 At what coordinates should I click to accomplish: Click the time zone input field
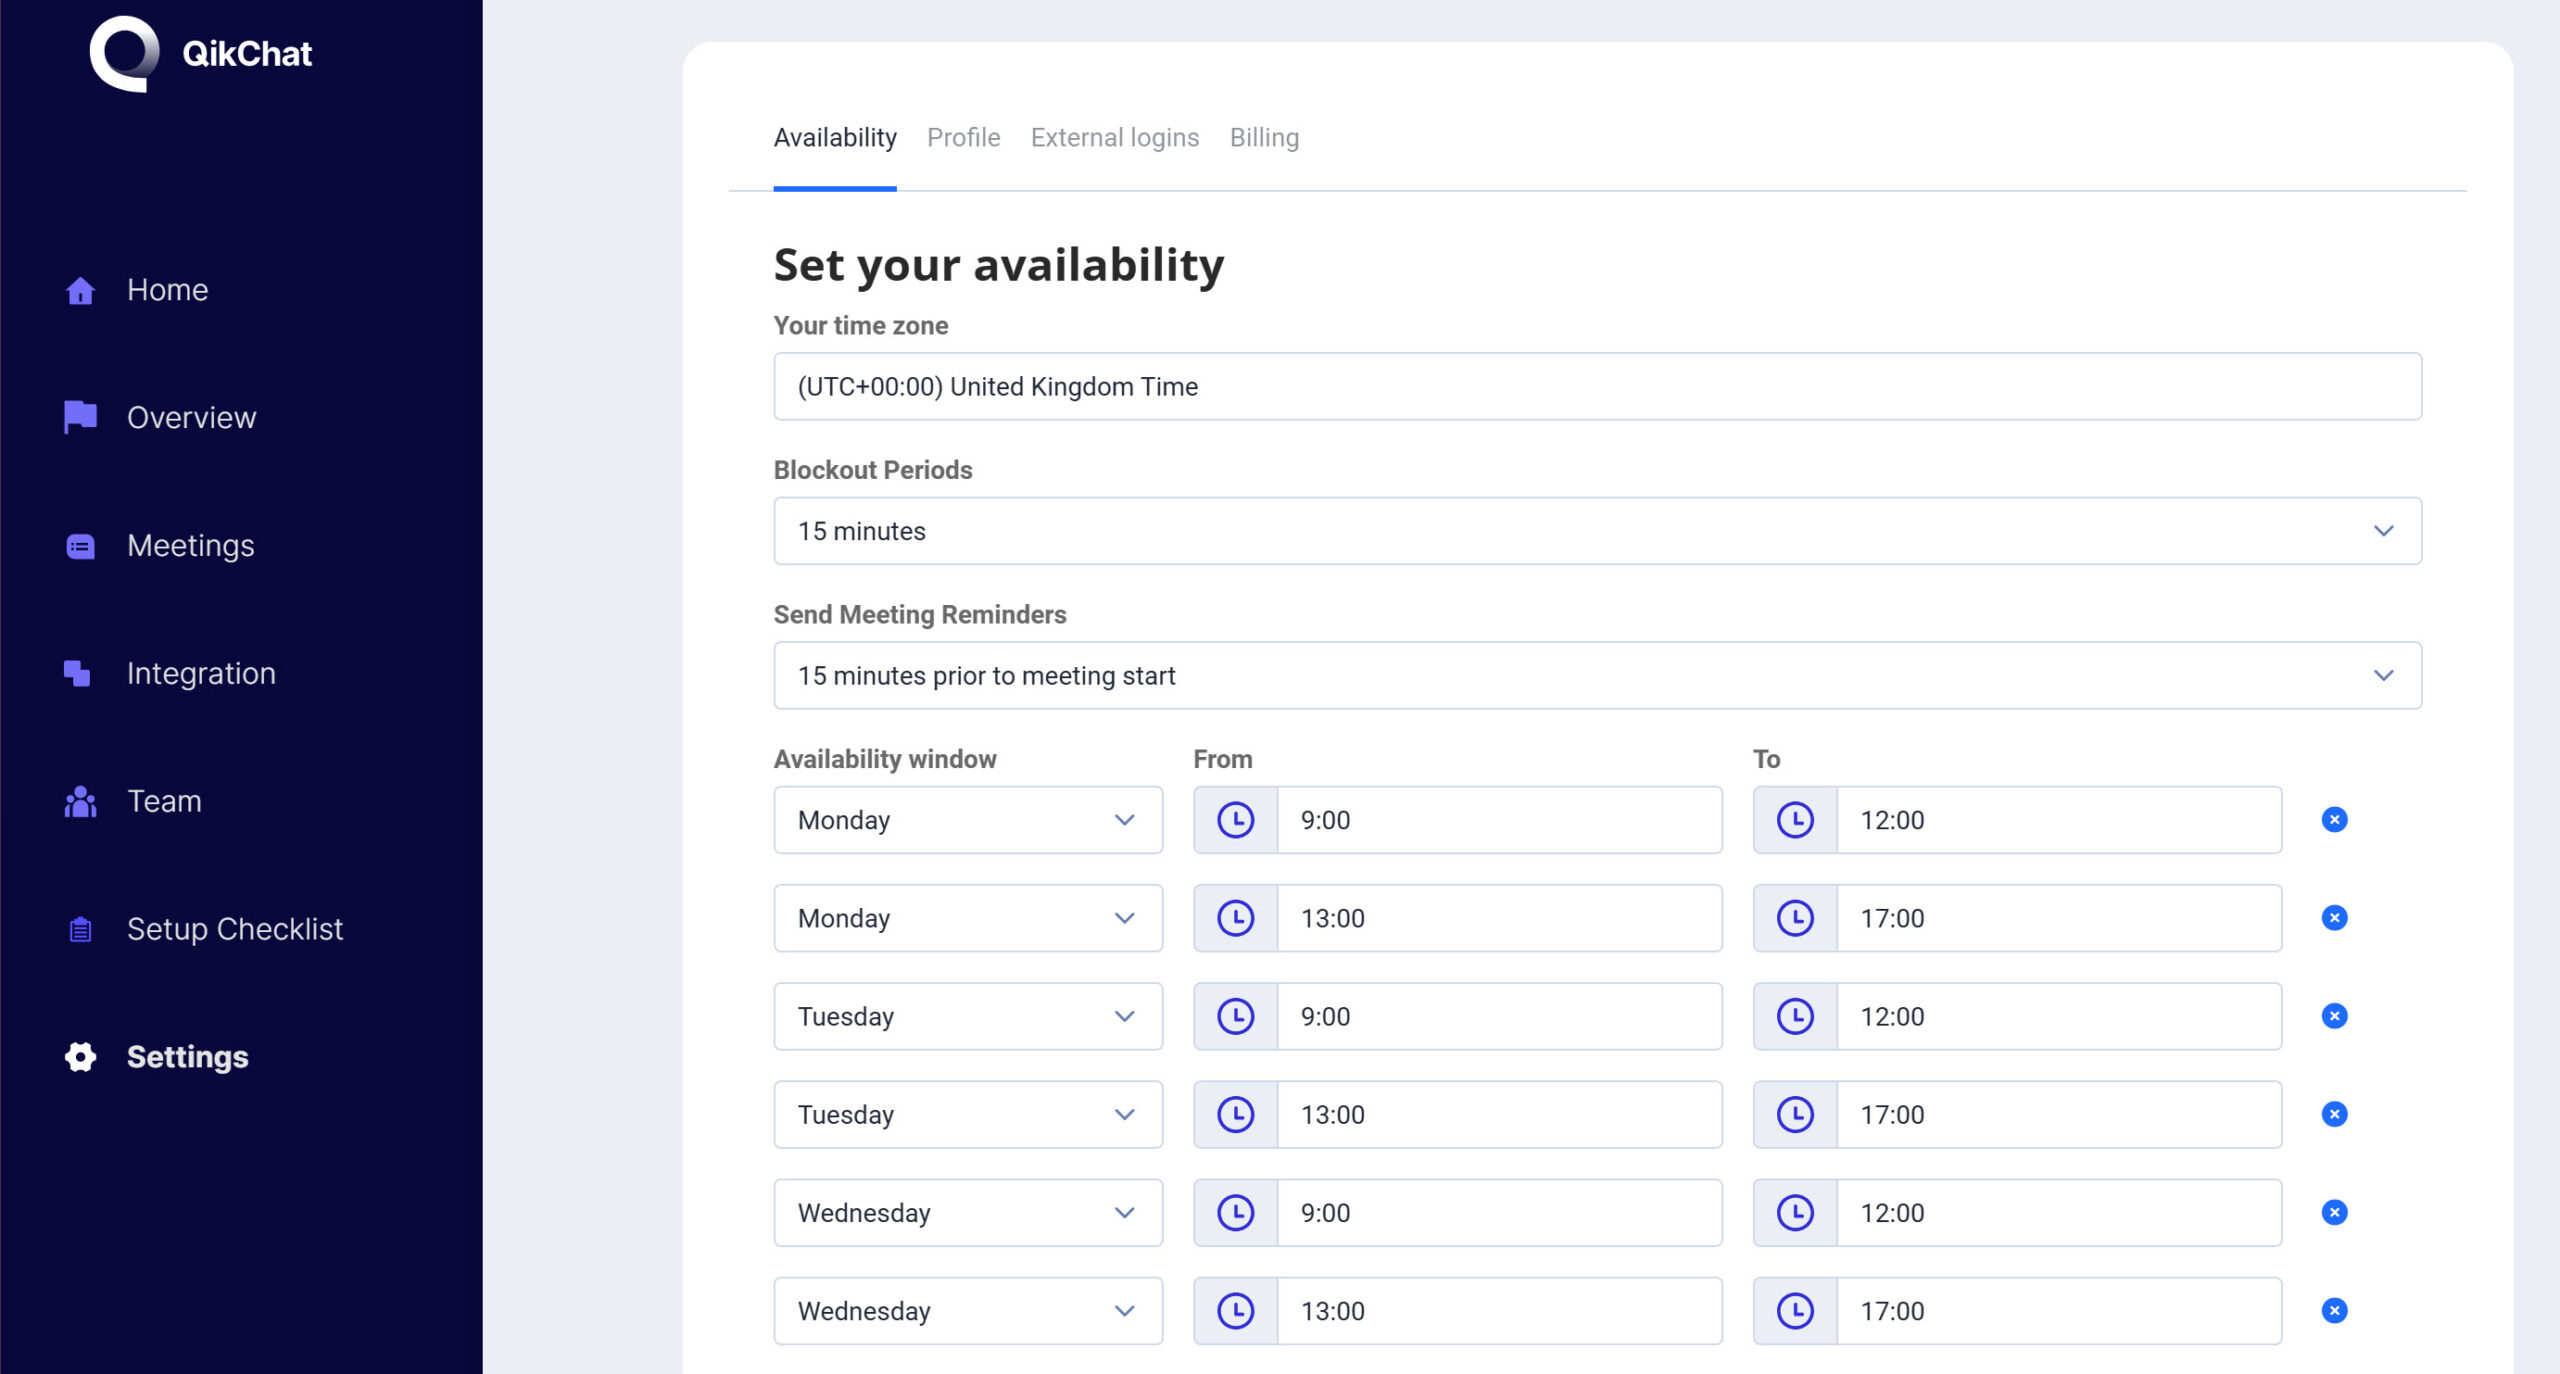click(x=1597, y=387)
